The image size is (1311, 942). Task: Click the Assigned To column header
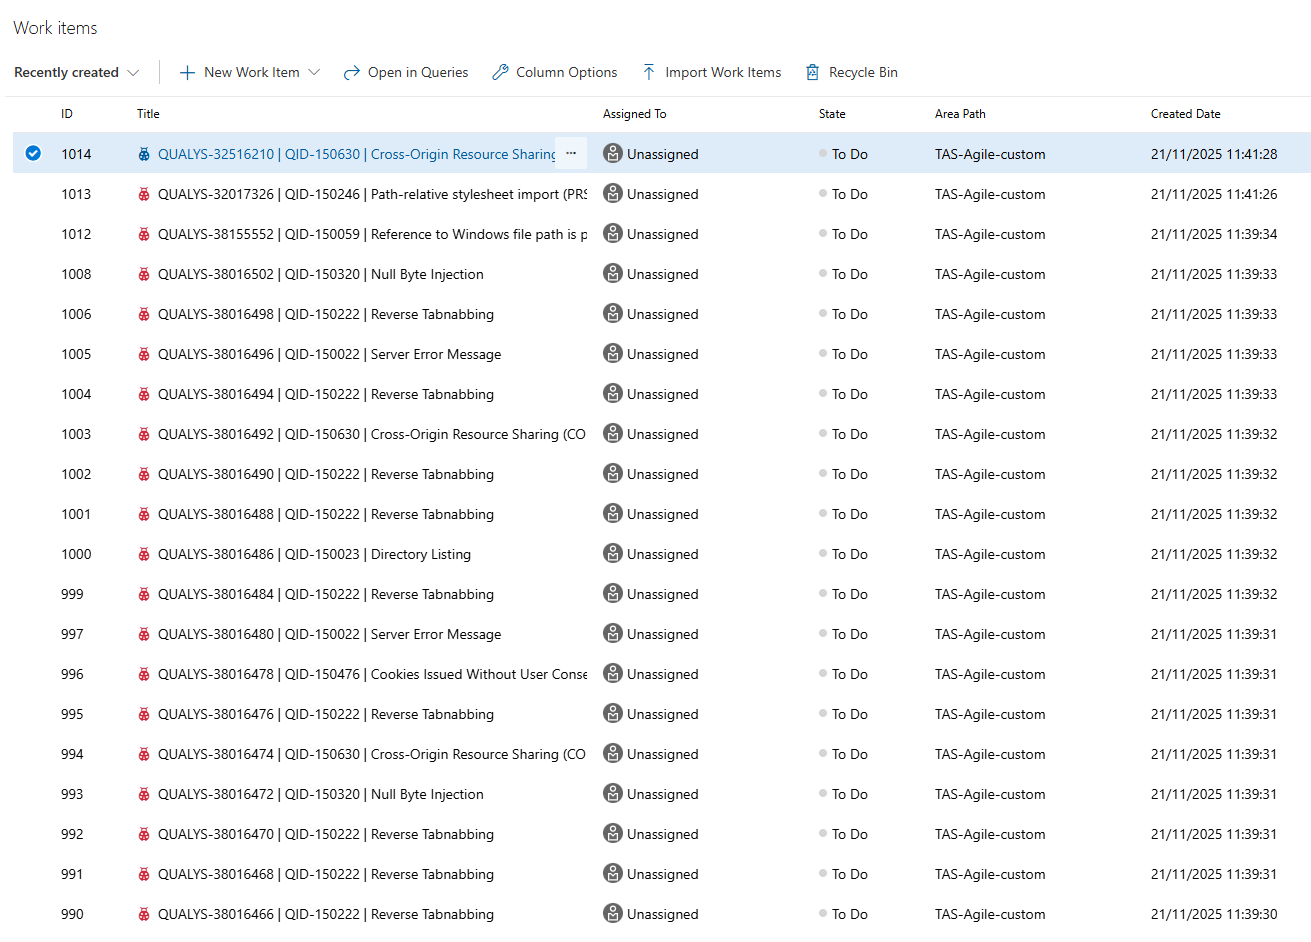pos(634,114)
